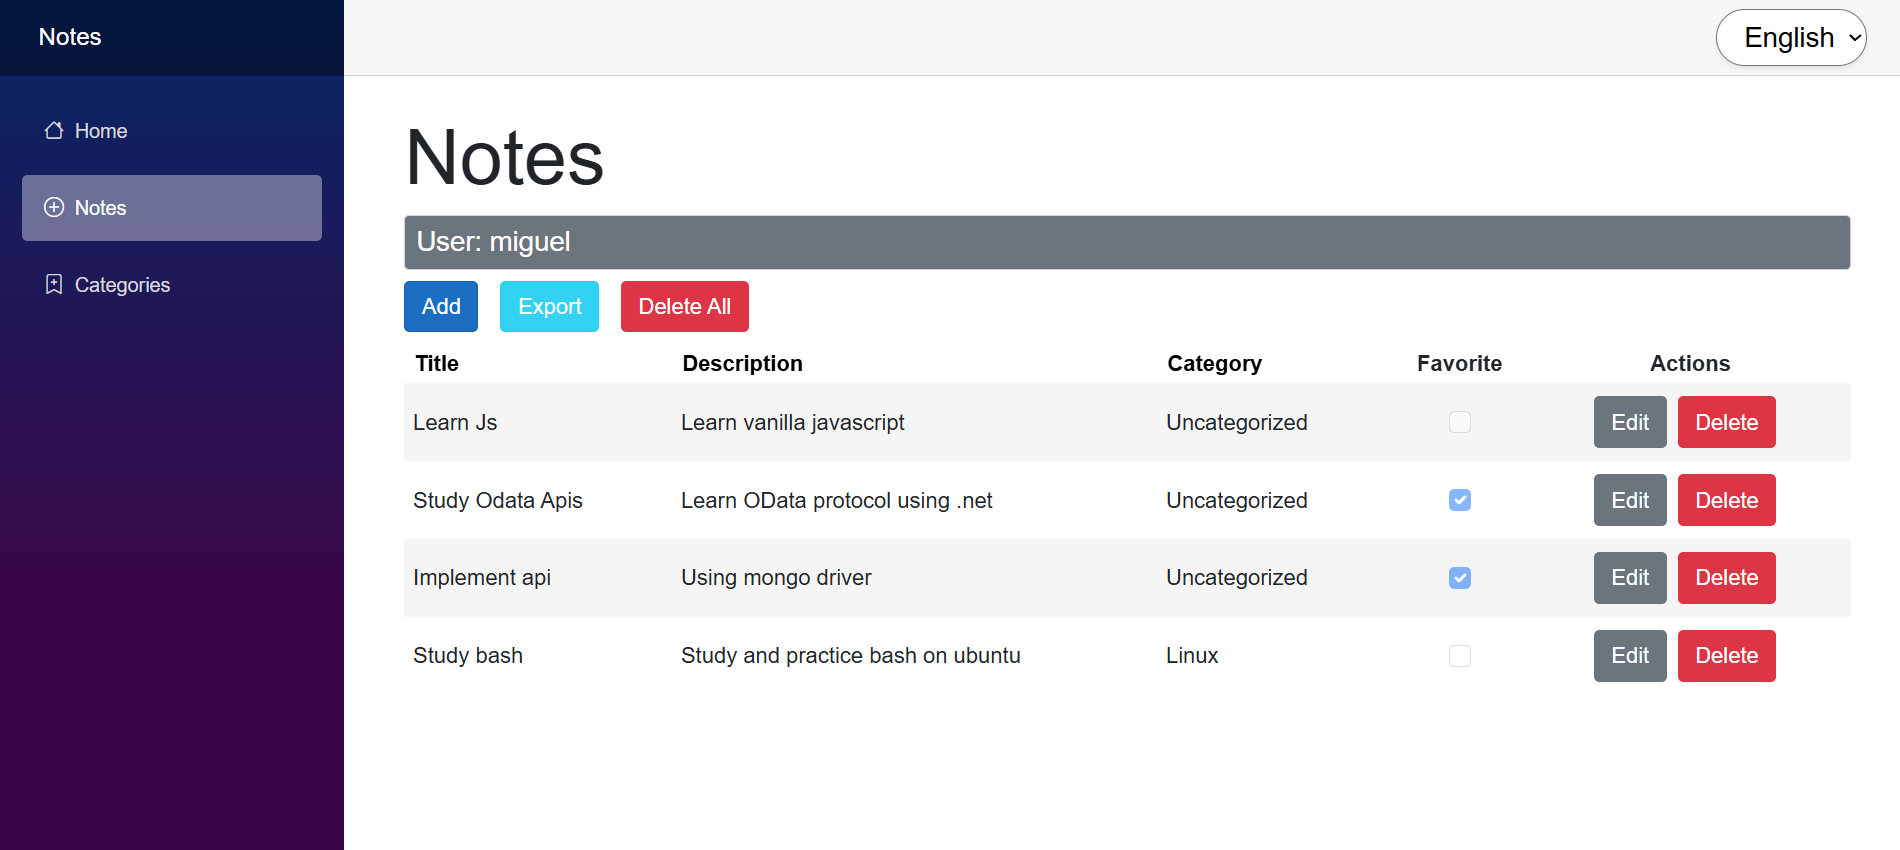Export notes with the Export button
Viewport: 1900px width, 850px height.
point(549,306)
